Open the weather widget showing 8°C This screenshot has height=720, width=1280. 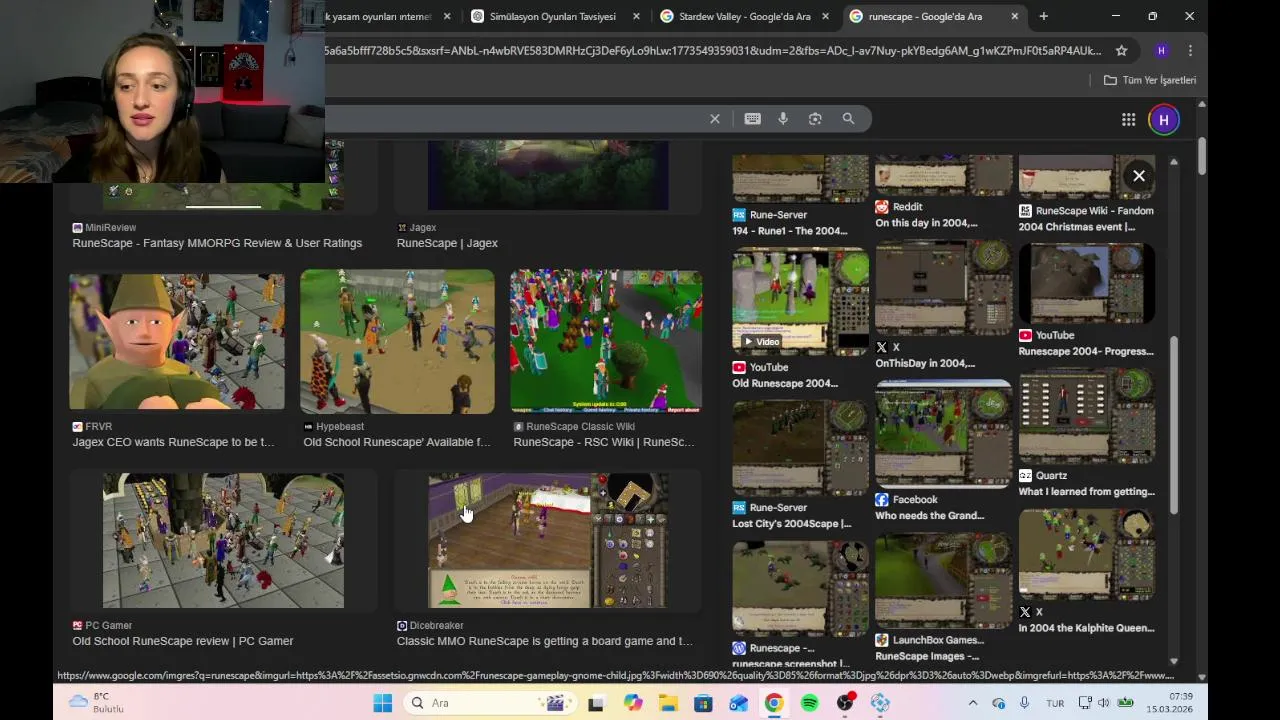(x=96, y=703)
